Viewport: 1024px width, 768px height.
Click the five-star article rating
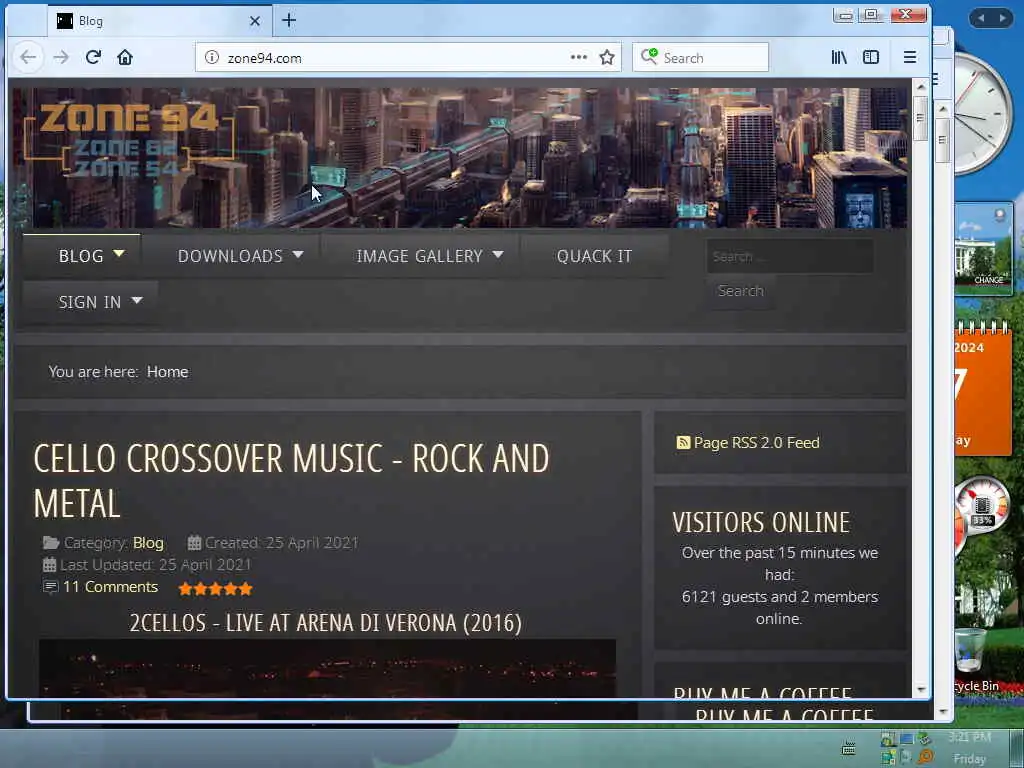click(x=215, y=589)
